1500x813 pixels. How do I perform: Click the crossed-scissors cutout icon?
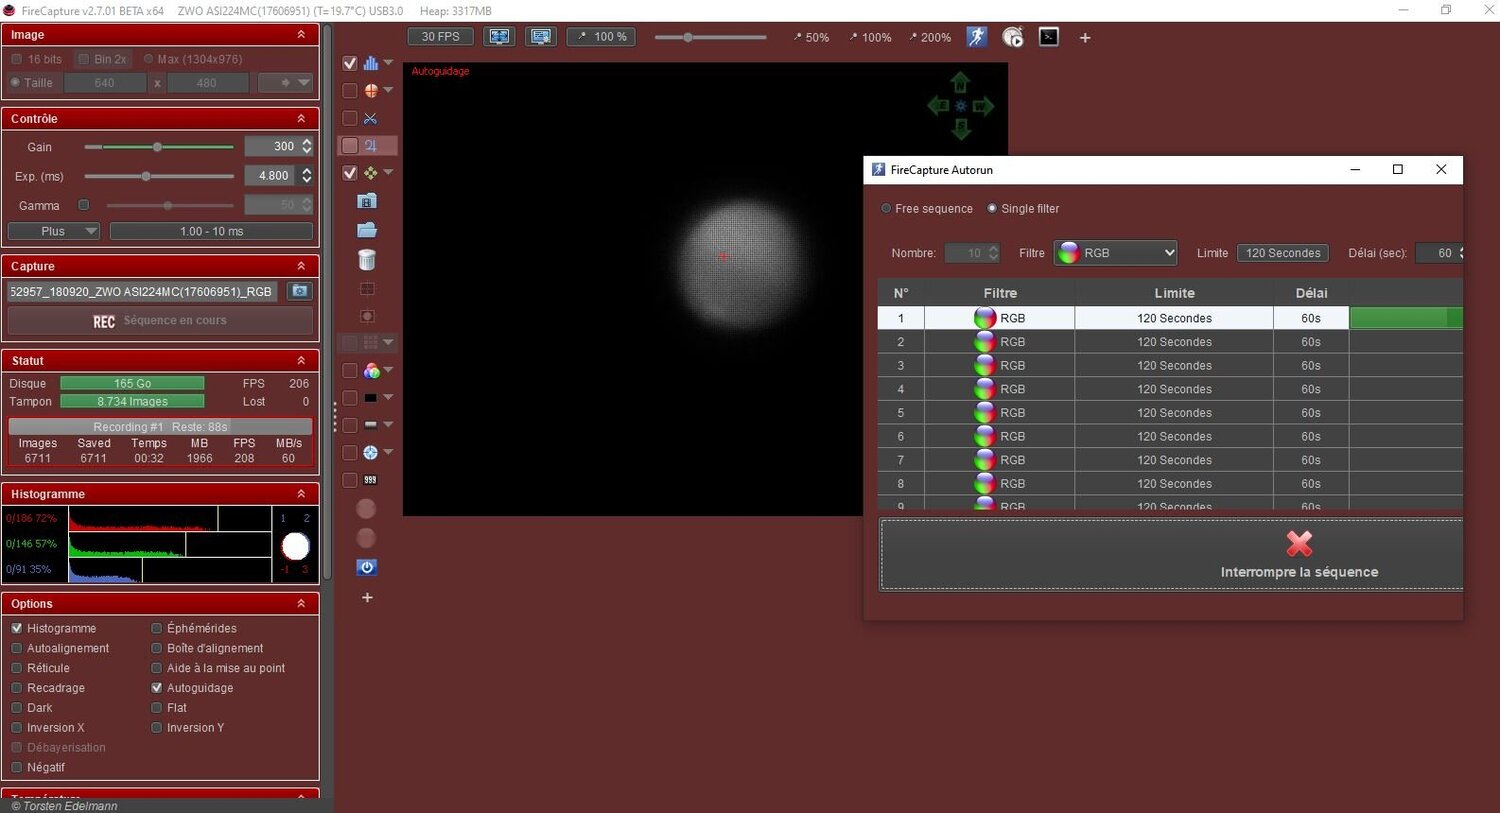(x=370, y=118)
